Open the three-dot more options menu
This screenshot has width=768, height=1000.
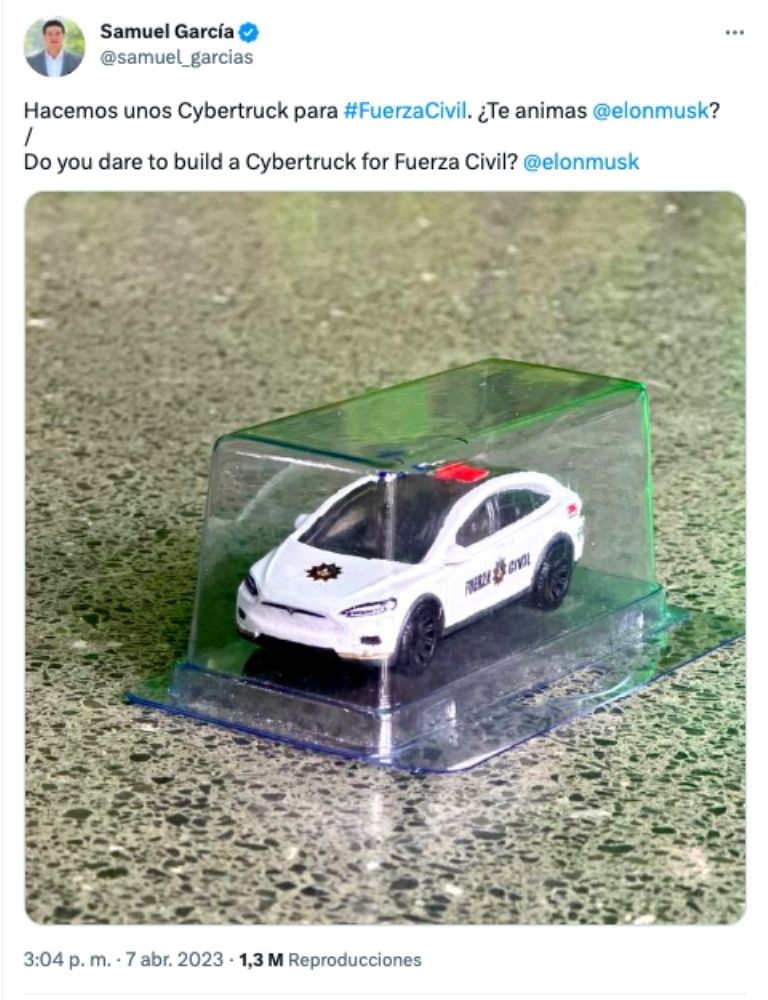(x=735, y=33)
